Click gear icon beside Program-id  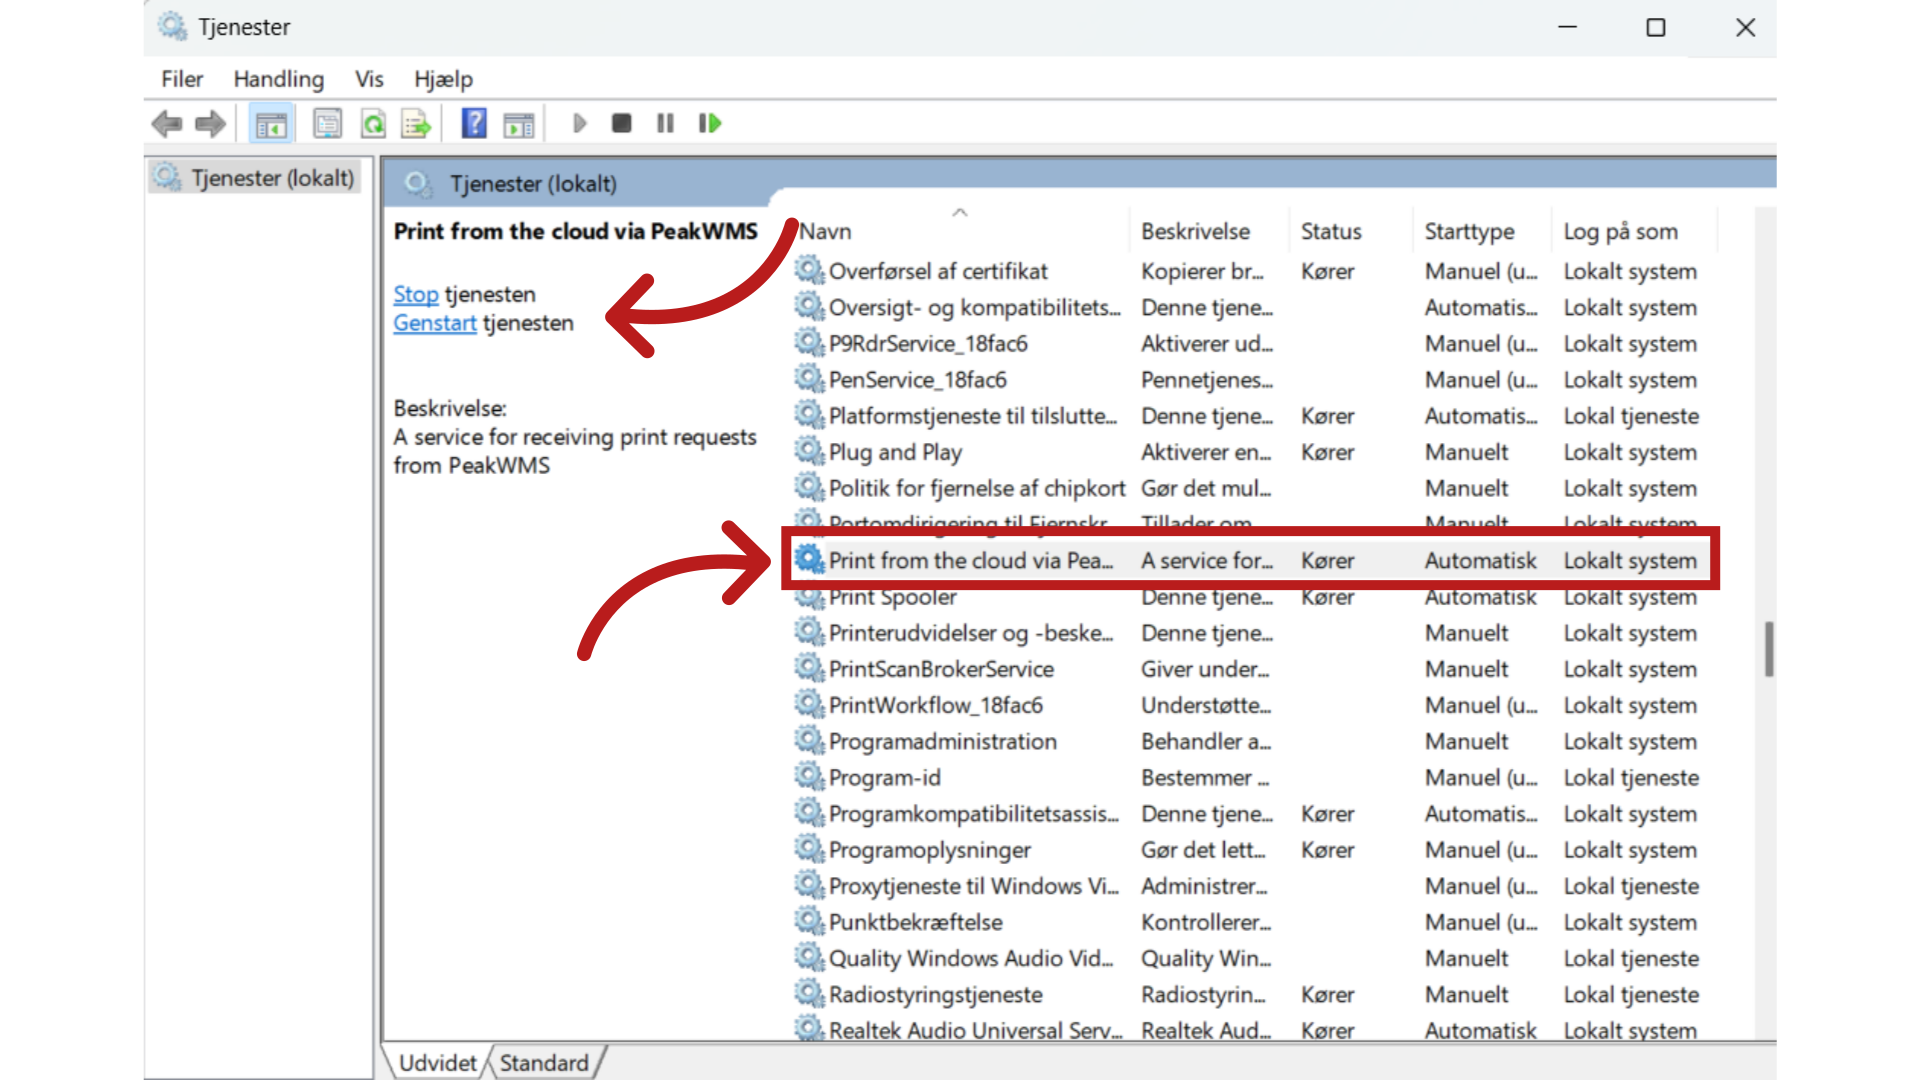click(808, 776)
